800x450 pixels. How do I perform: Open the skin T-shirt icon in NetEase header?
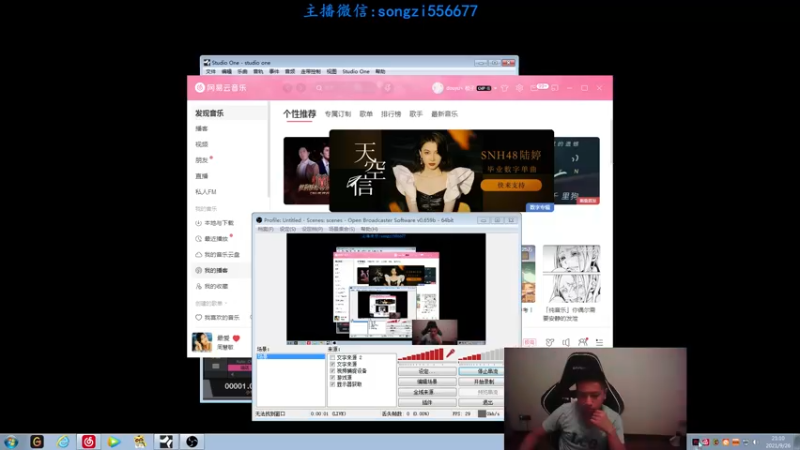pos(505,88)
